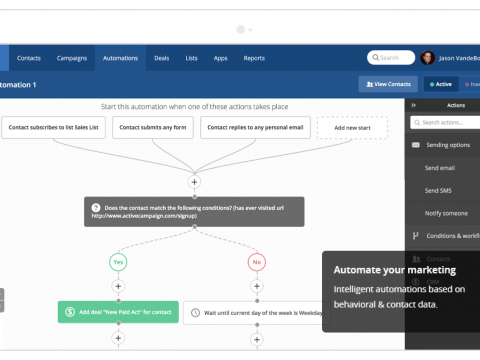Viewport: 480px width, 360px height.
Task: Click Add new start box
Action: pos(352,128)
